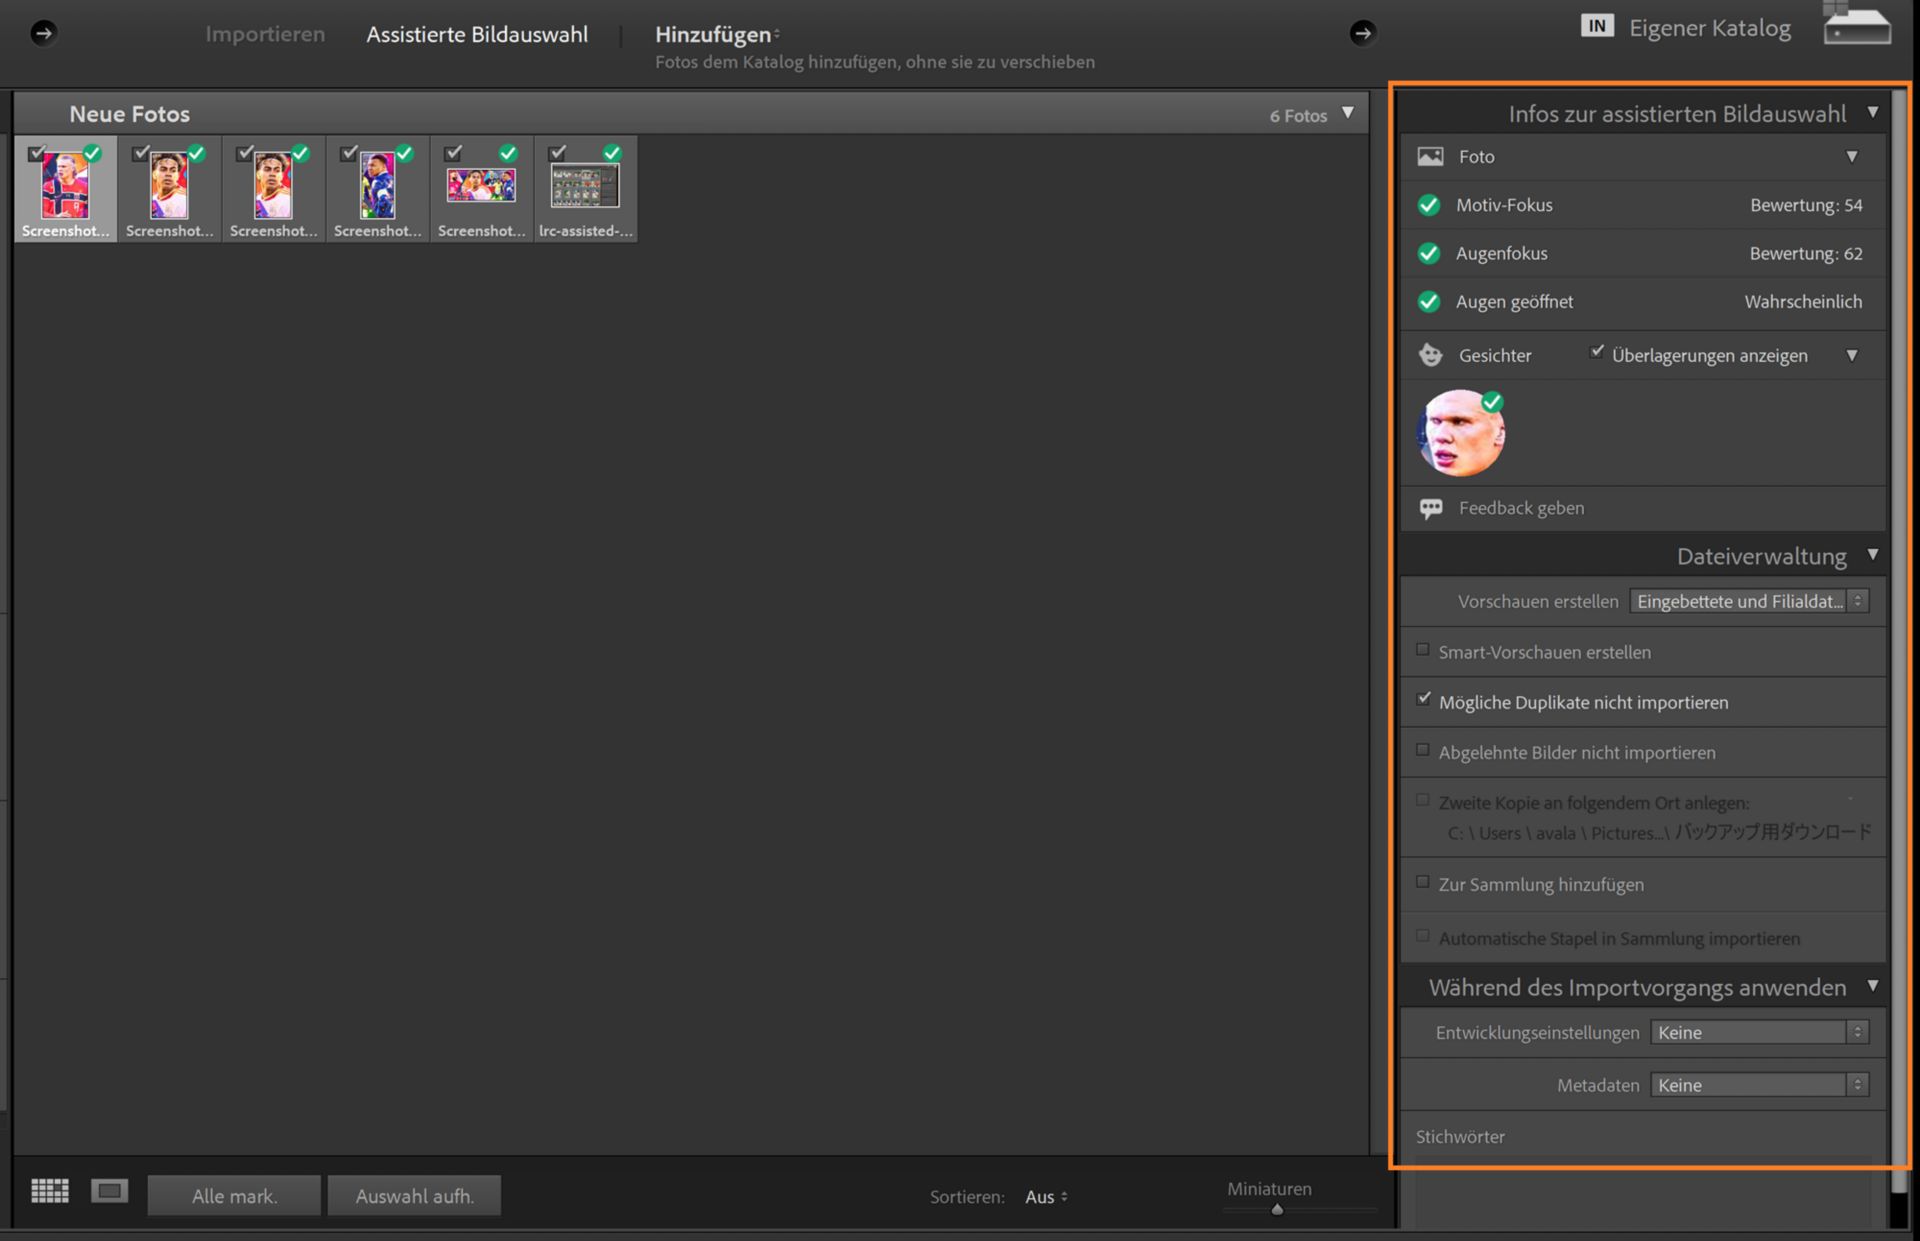Open the Sortieren dropdown set to Aus
Image resolution: width=1920 pixels, height=1241 pixels.
pos(1046,1197)
